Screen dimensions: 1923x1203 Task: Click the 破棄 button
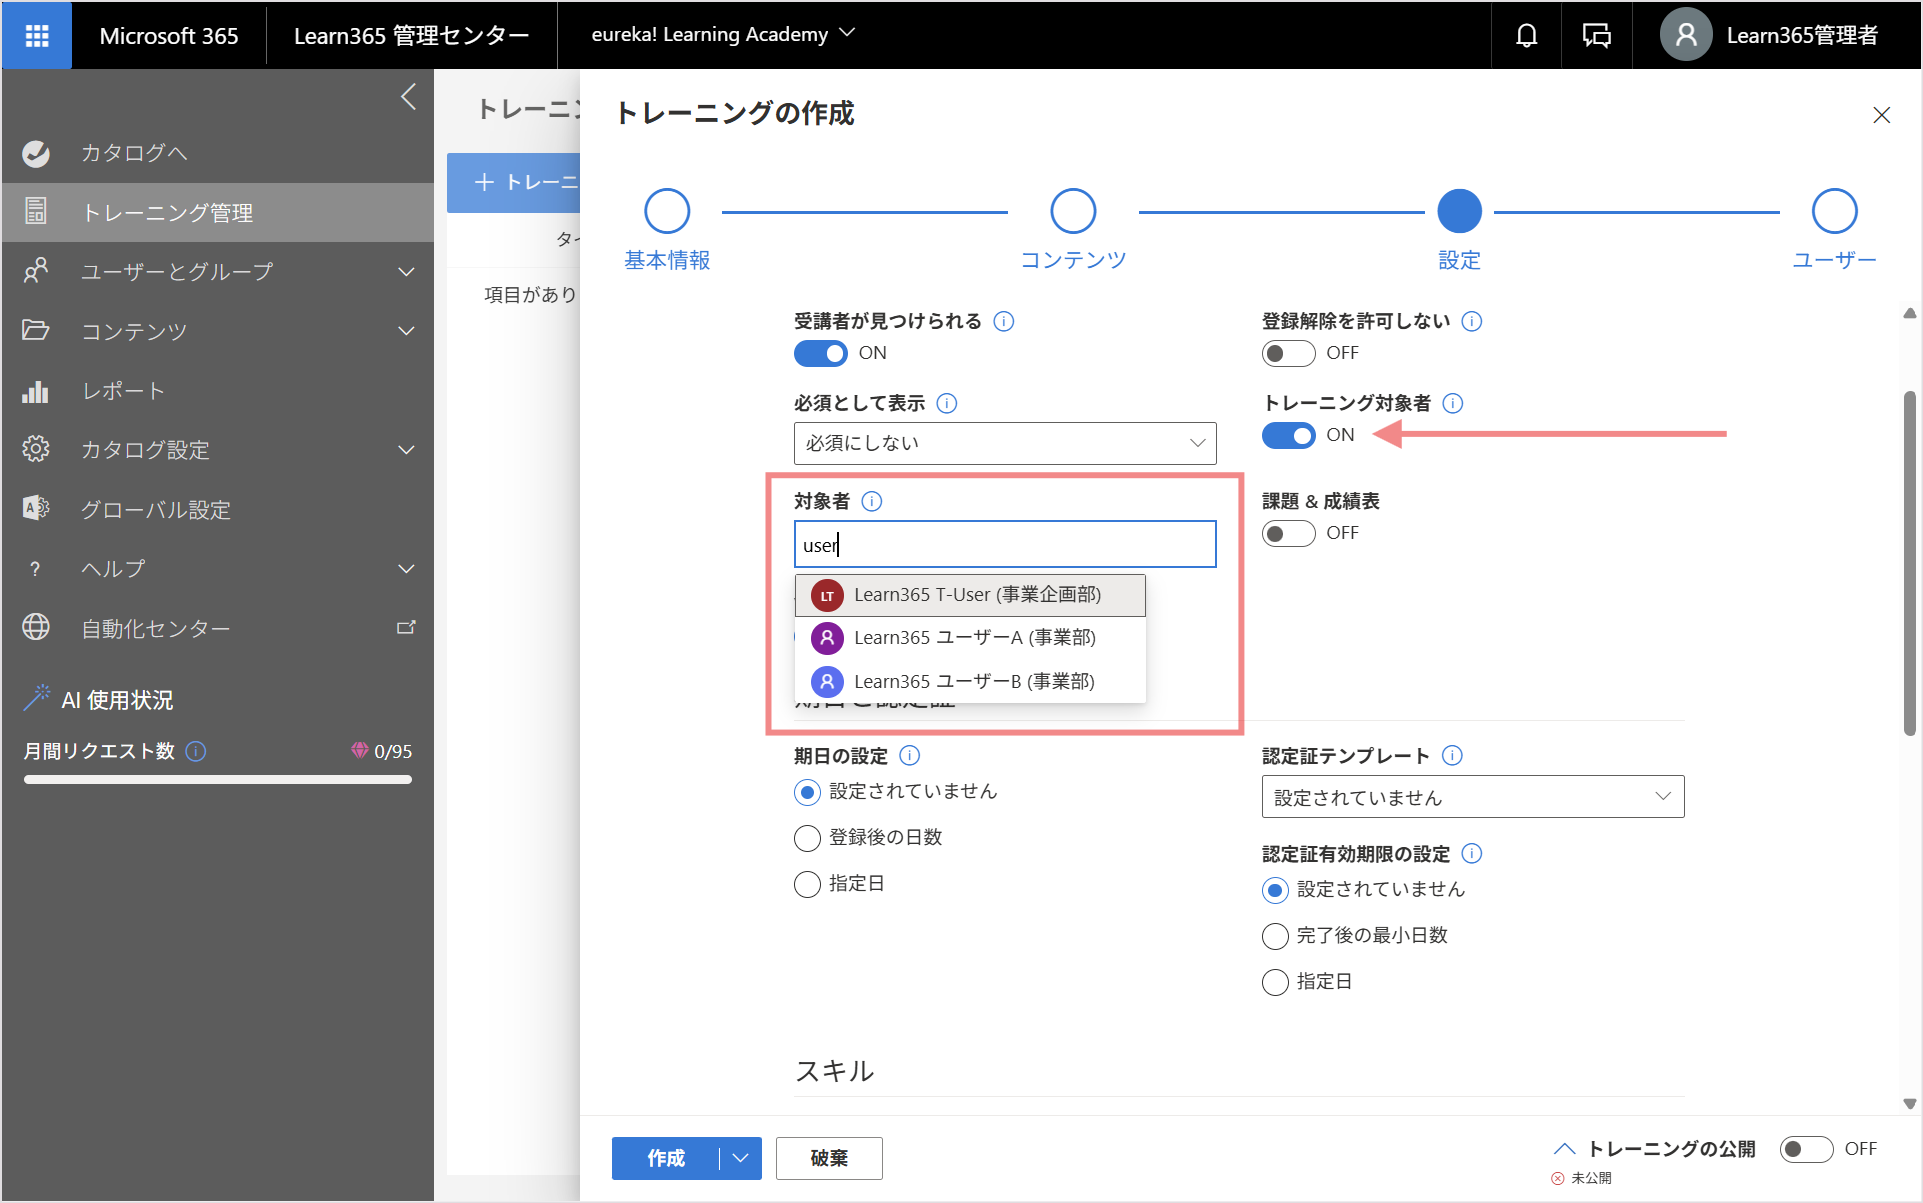coord(829,1158)
